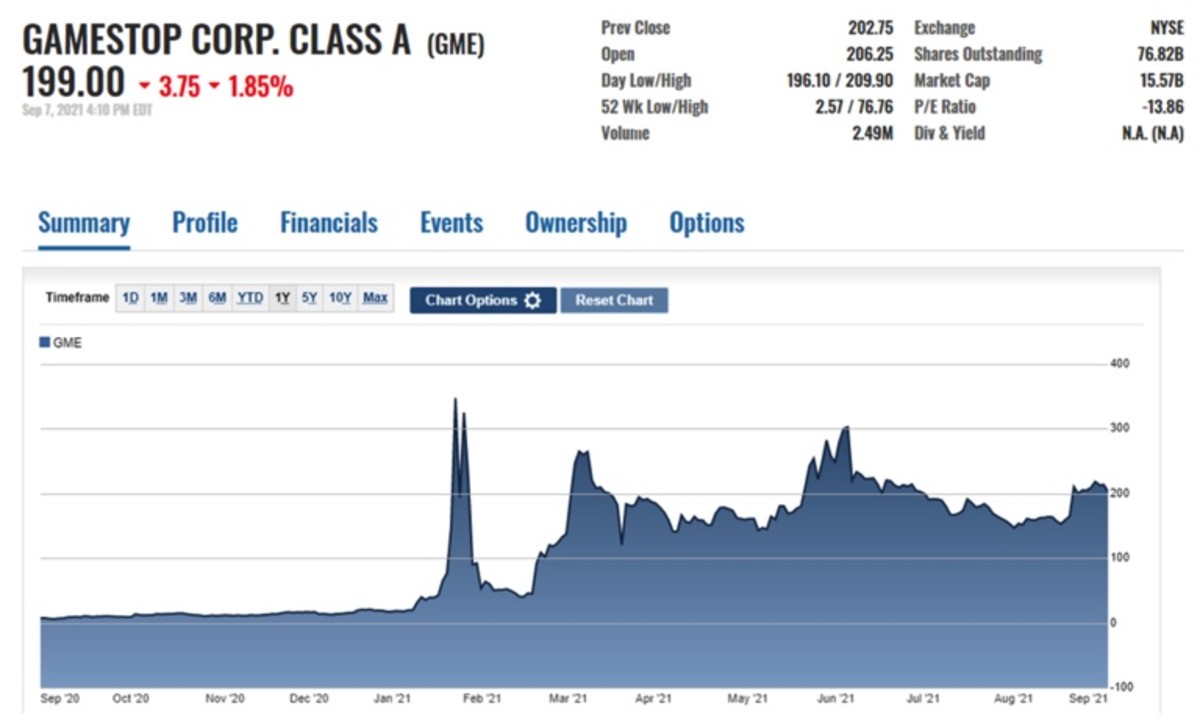This screenshot has height=723, width=1200.
Task: Click the Reset Chart button
Action: (x=614, y=300)
